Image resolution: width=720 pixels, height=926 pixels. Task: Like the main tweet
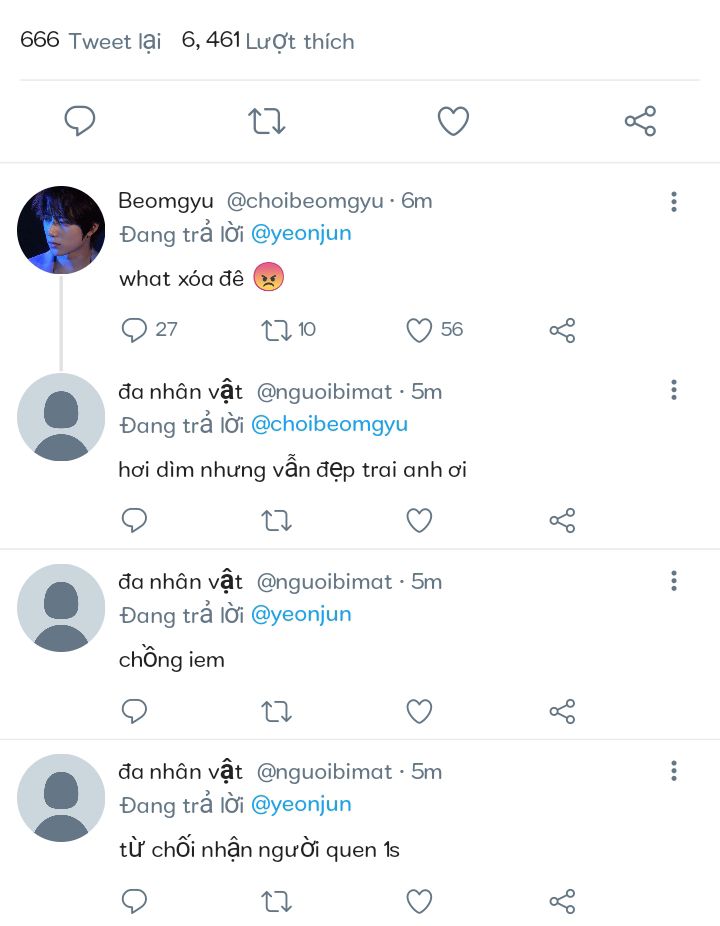[453, 121]
